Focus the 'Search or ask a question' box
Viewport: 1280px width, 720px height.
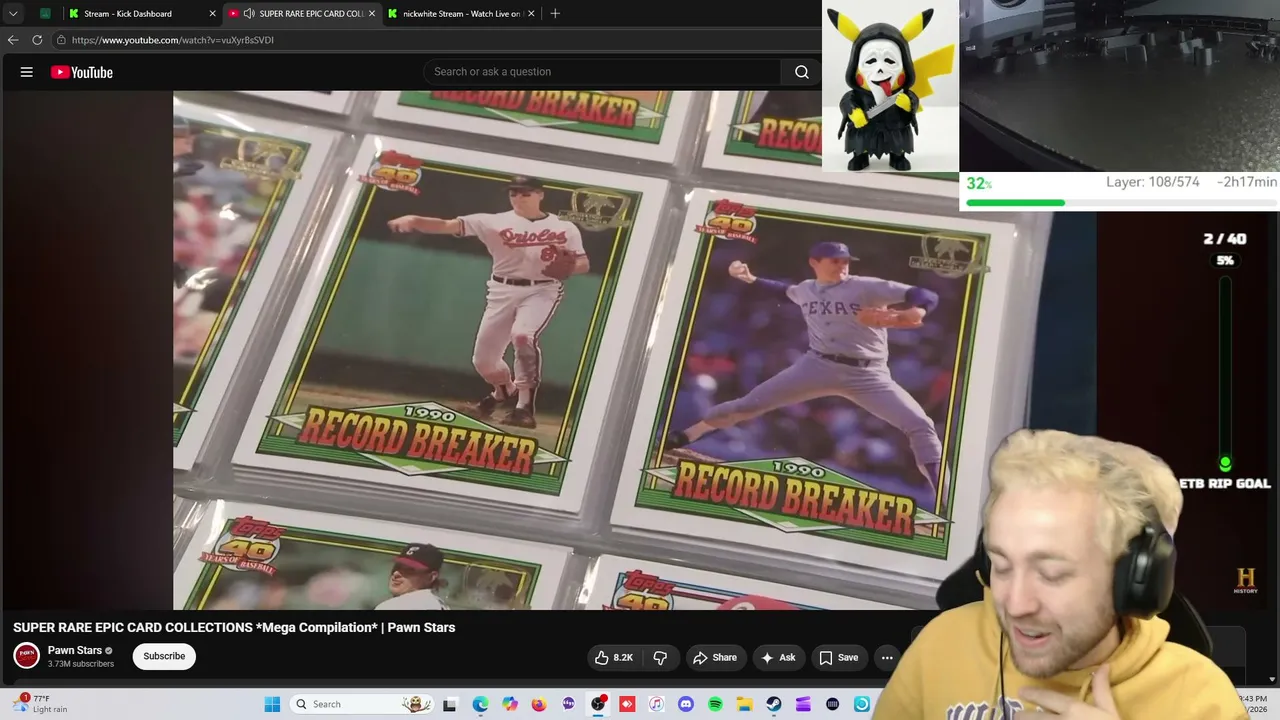click(603, 72)
